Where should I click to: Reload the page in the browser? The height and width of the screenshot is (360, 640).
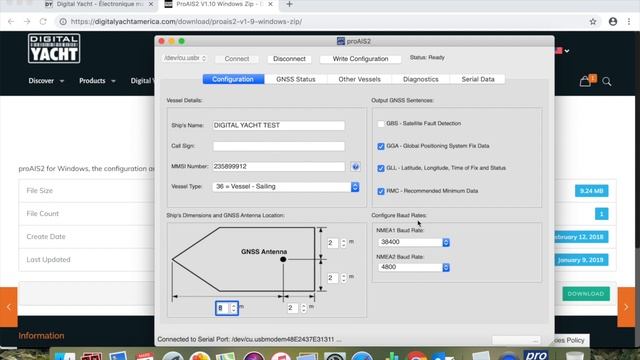pyautogui.click(x=43, y=22)
